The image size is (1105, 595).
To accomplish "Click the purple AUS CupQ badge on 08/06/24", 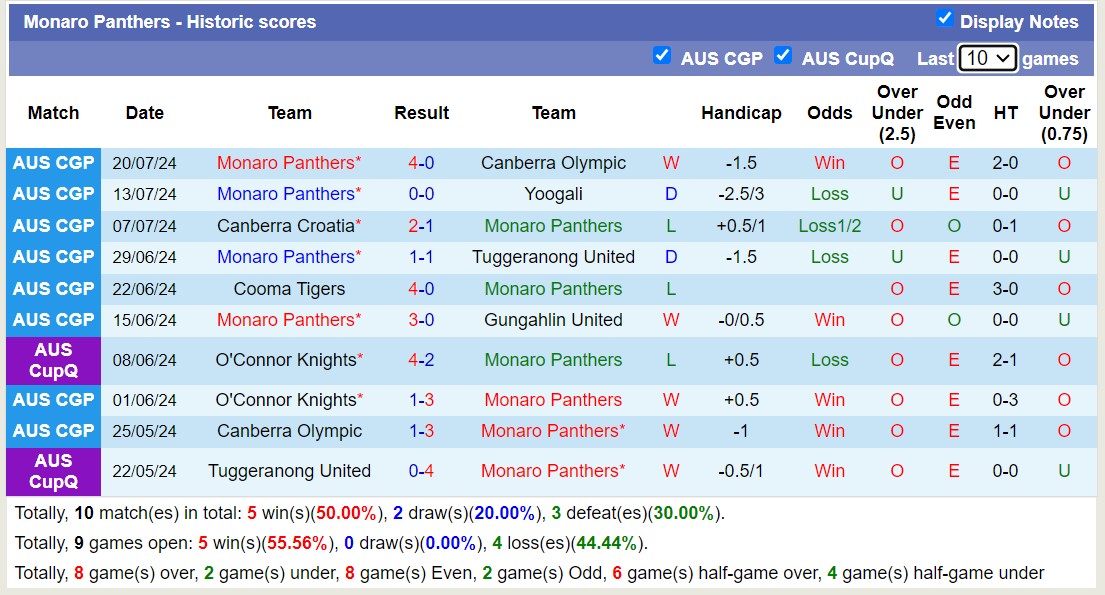I will (x=53, y=359).
